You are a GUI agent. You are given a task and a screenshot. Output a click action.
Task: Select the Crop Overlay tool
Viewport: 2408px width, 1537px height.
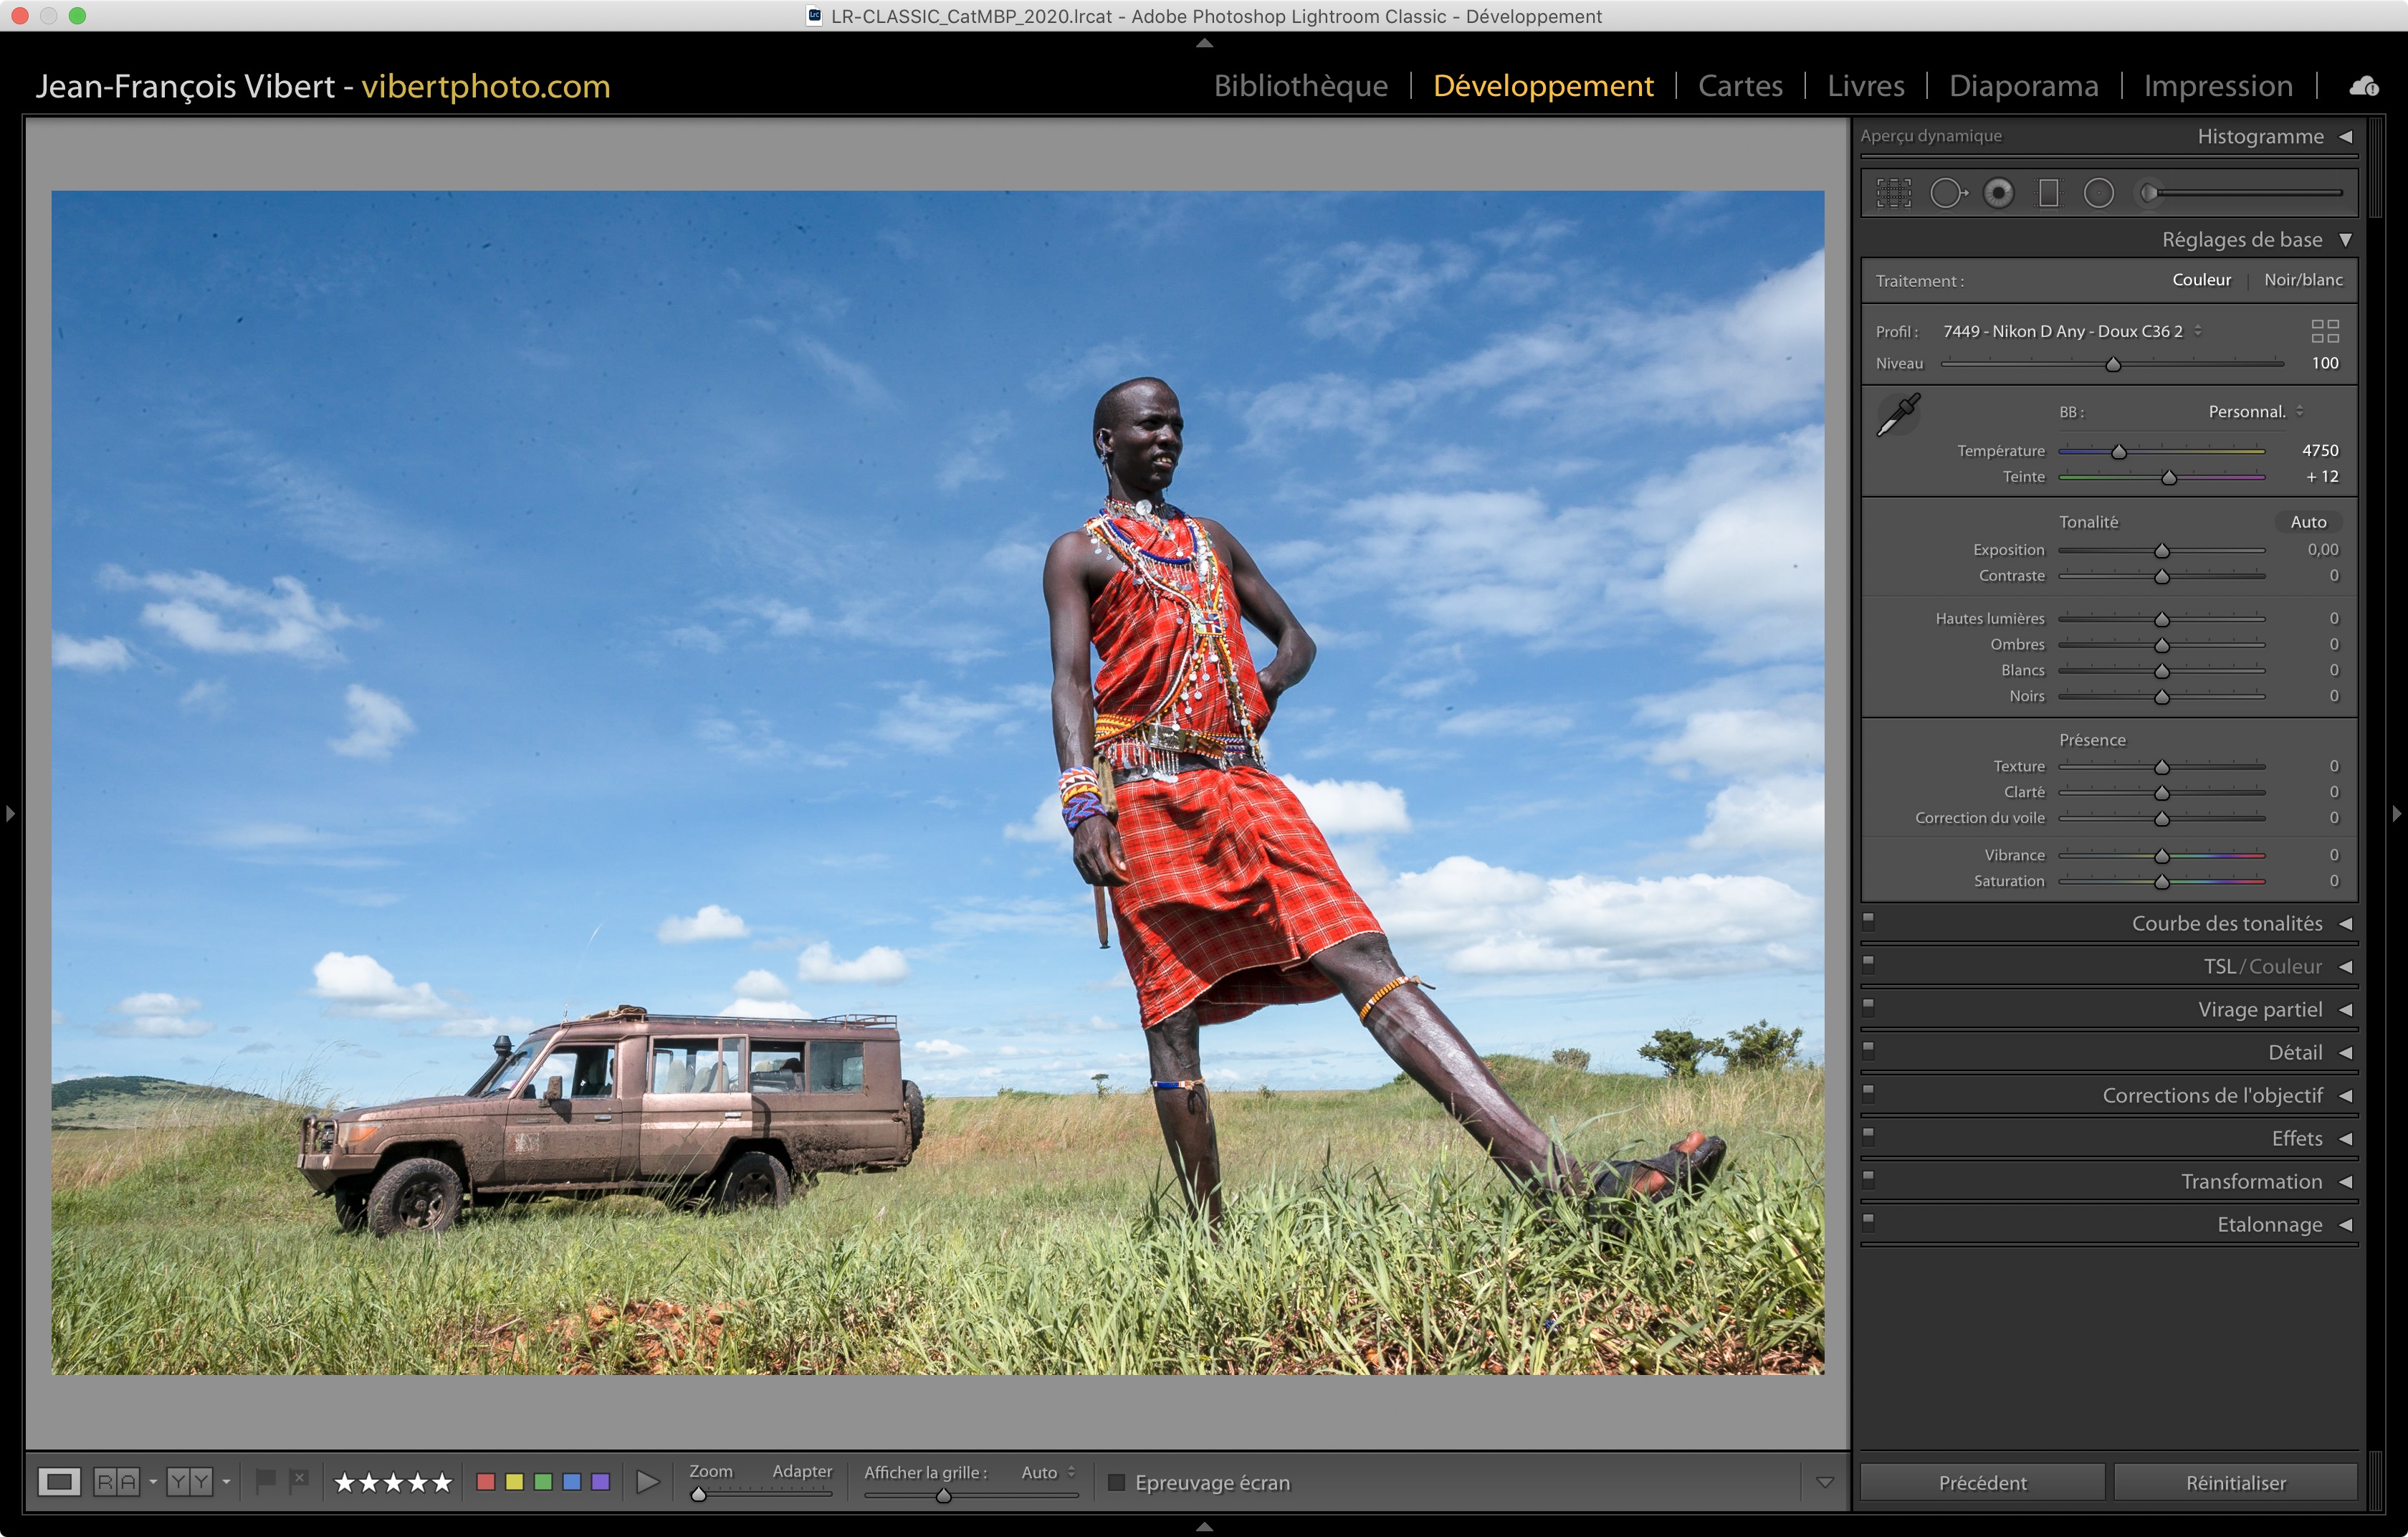1893,193
